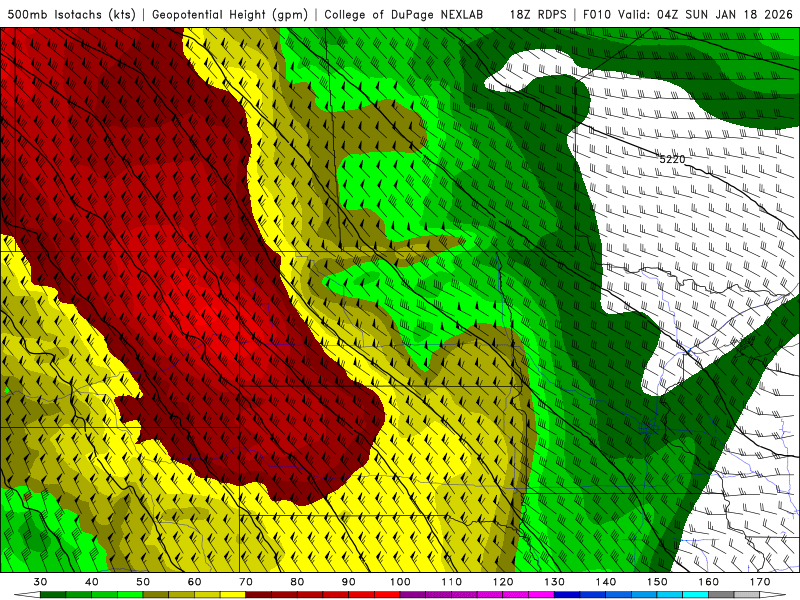Select the dark gray 160-165 kt legend swatch
This screenshot has height=600, width=800.
(721, 595)
